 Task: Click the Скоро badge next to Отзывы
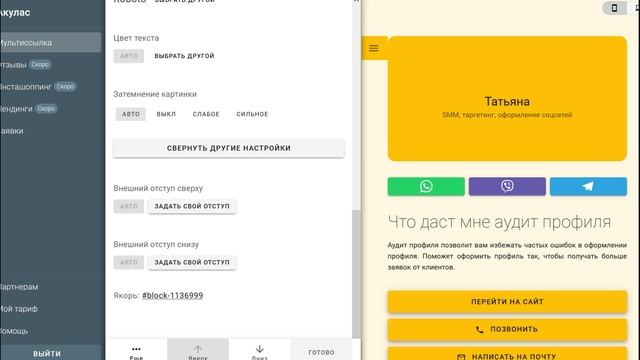coord(40,64)
